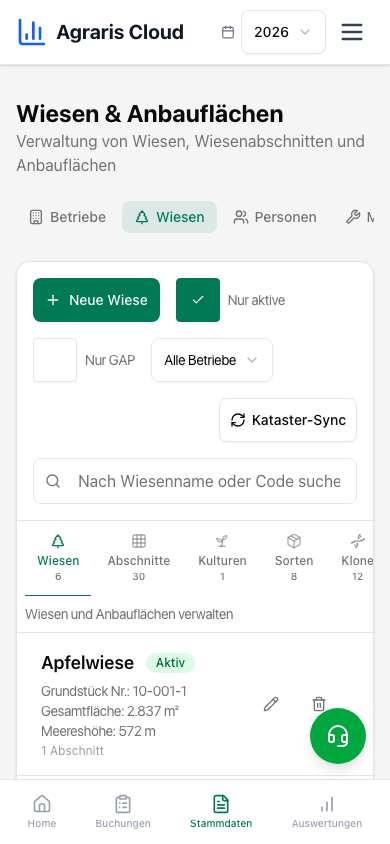Click 'Meereshöhe: 572 m' text
Screen dimensions: 390x844
[98, 731]
